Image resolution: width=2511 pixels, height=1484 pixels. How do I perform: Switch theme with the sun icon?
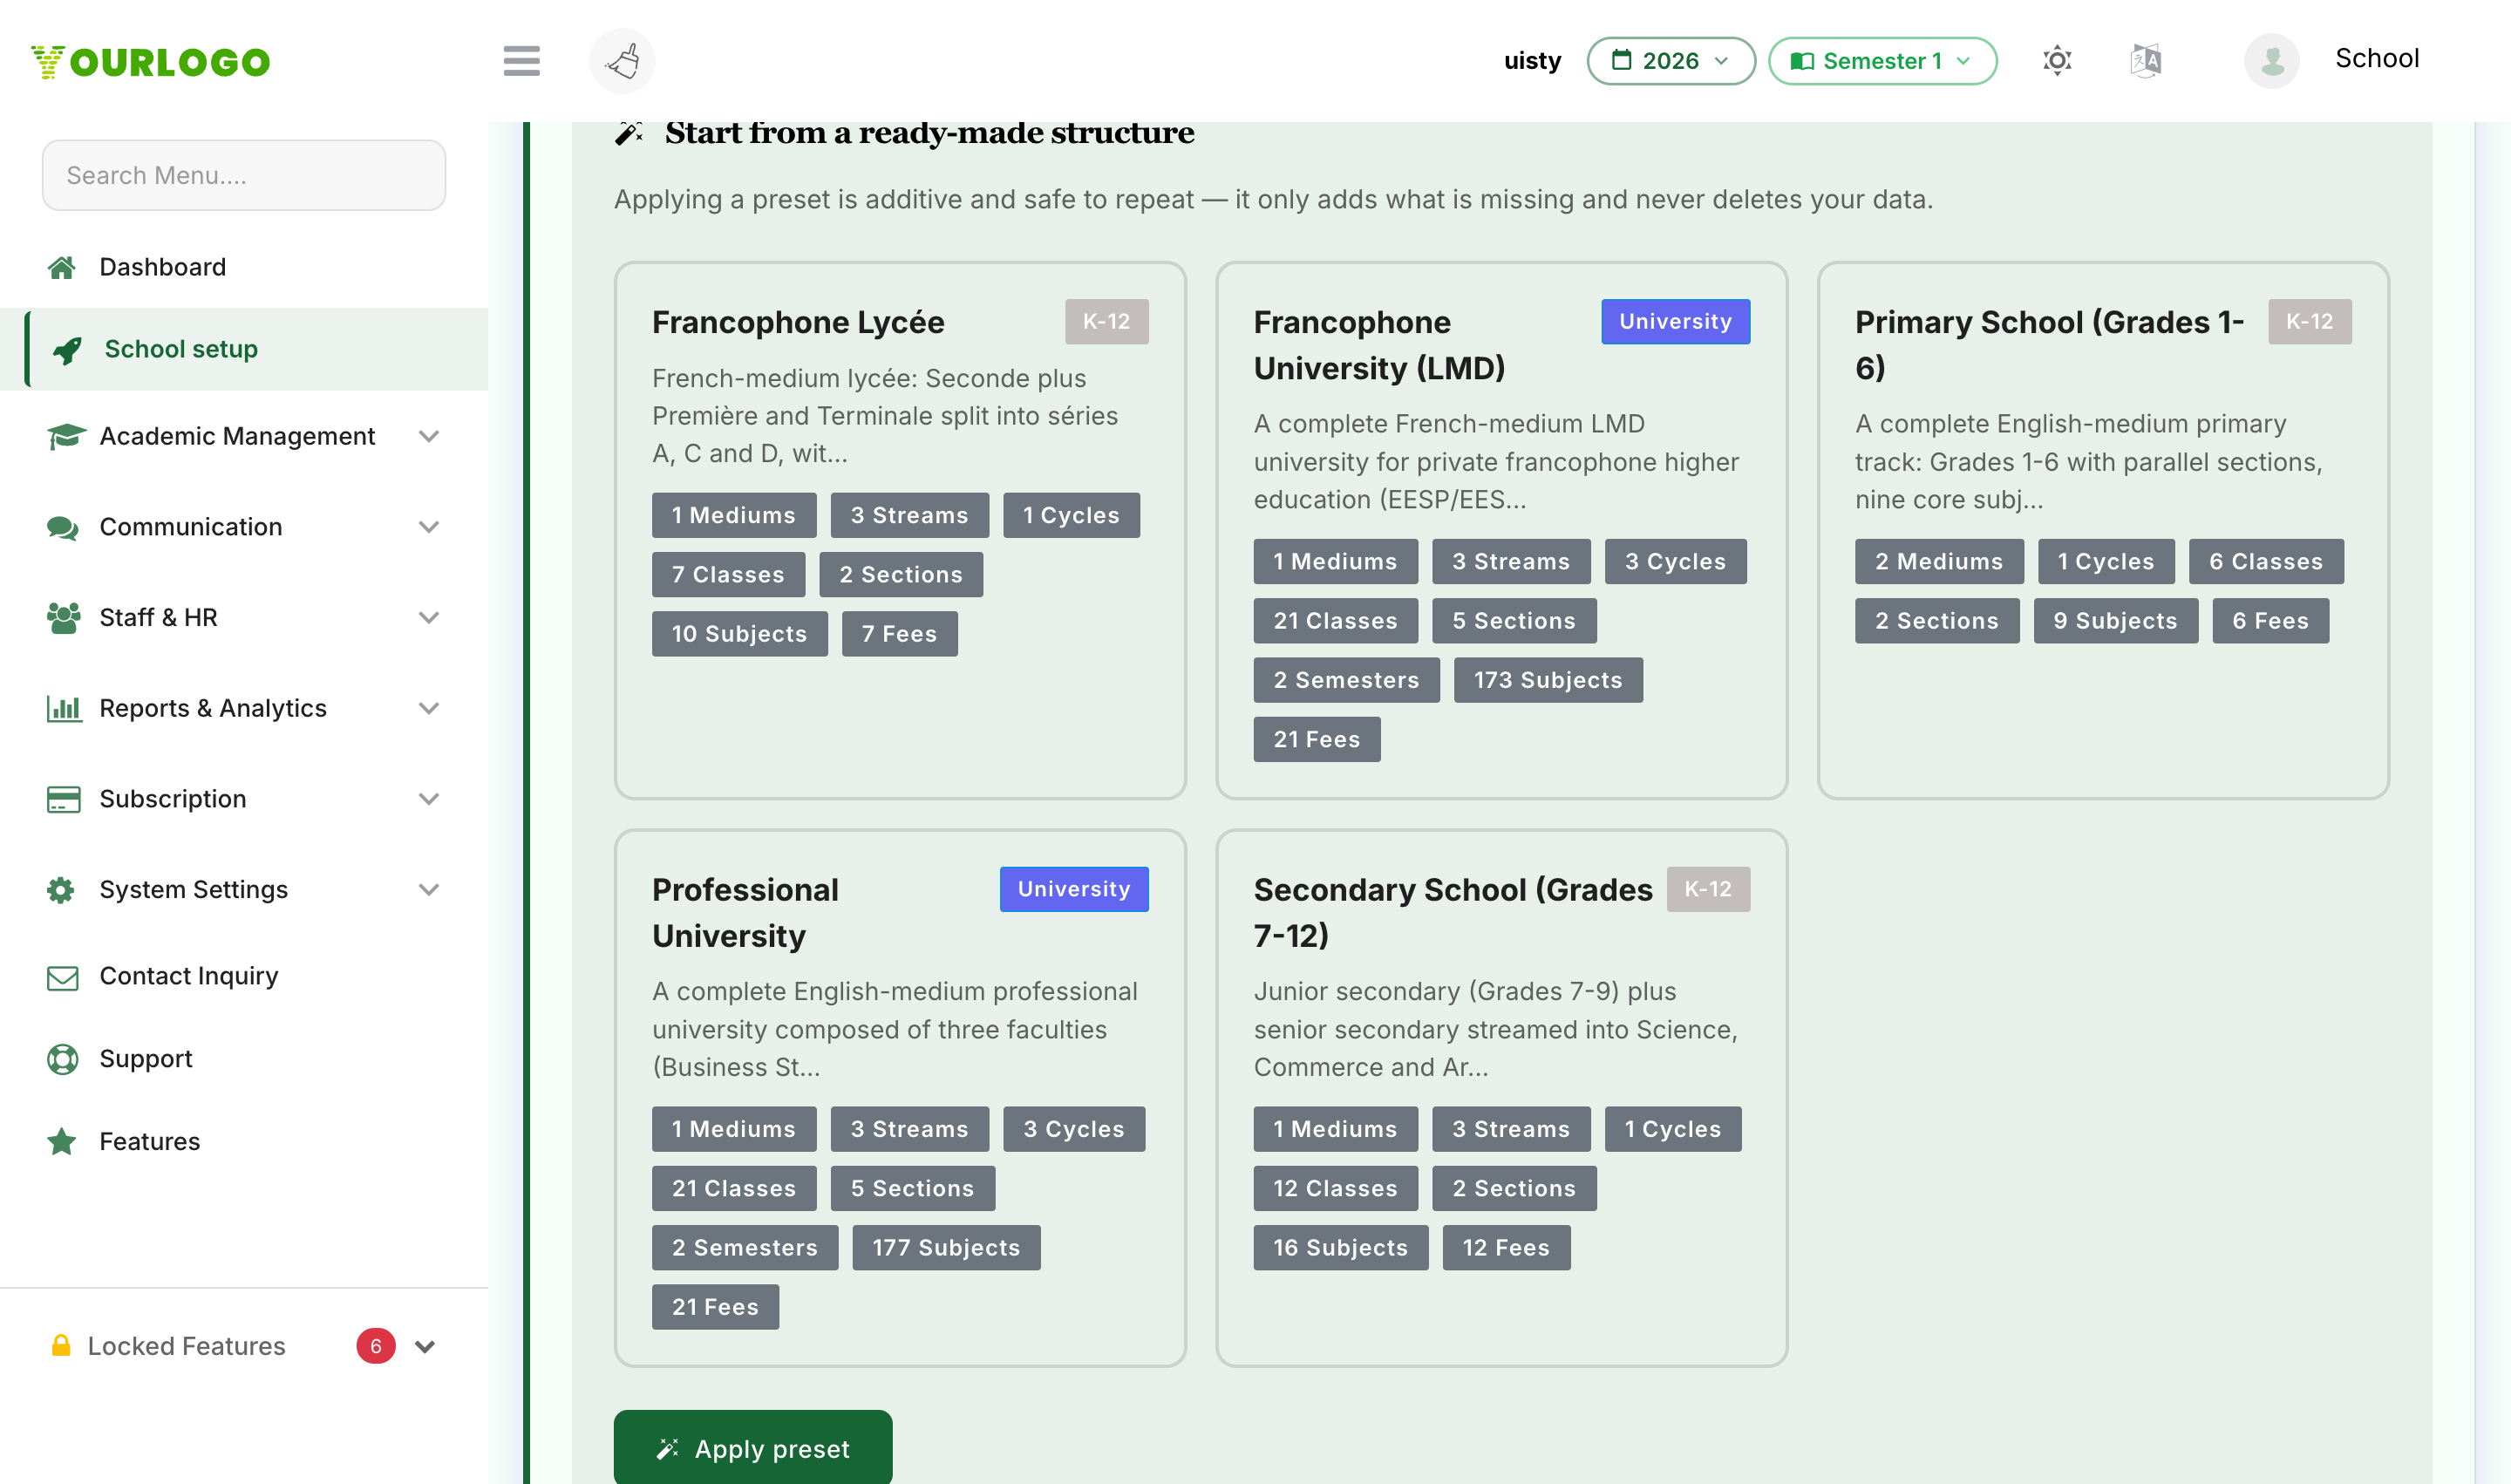pos(2056,61)
